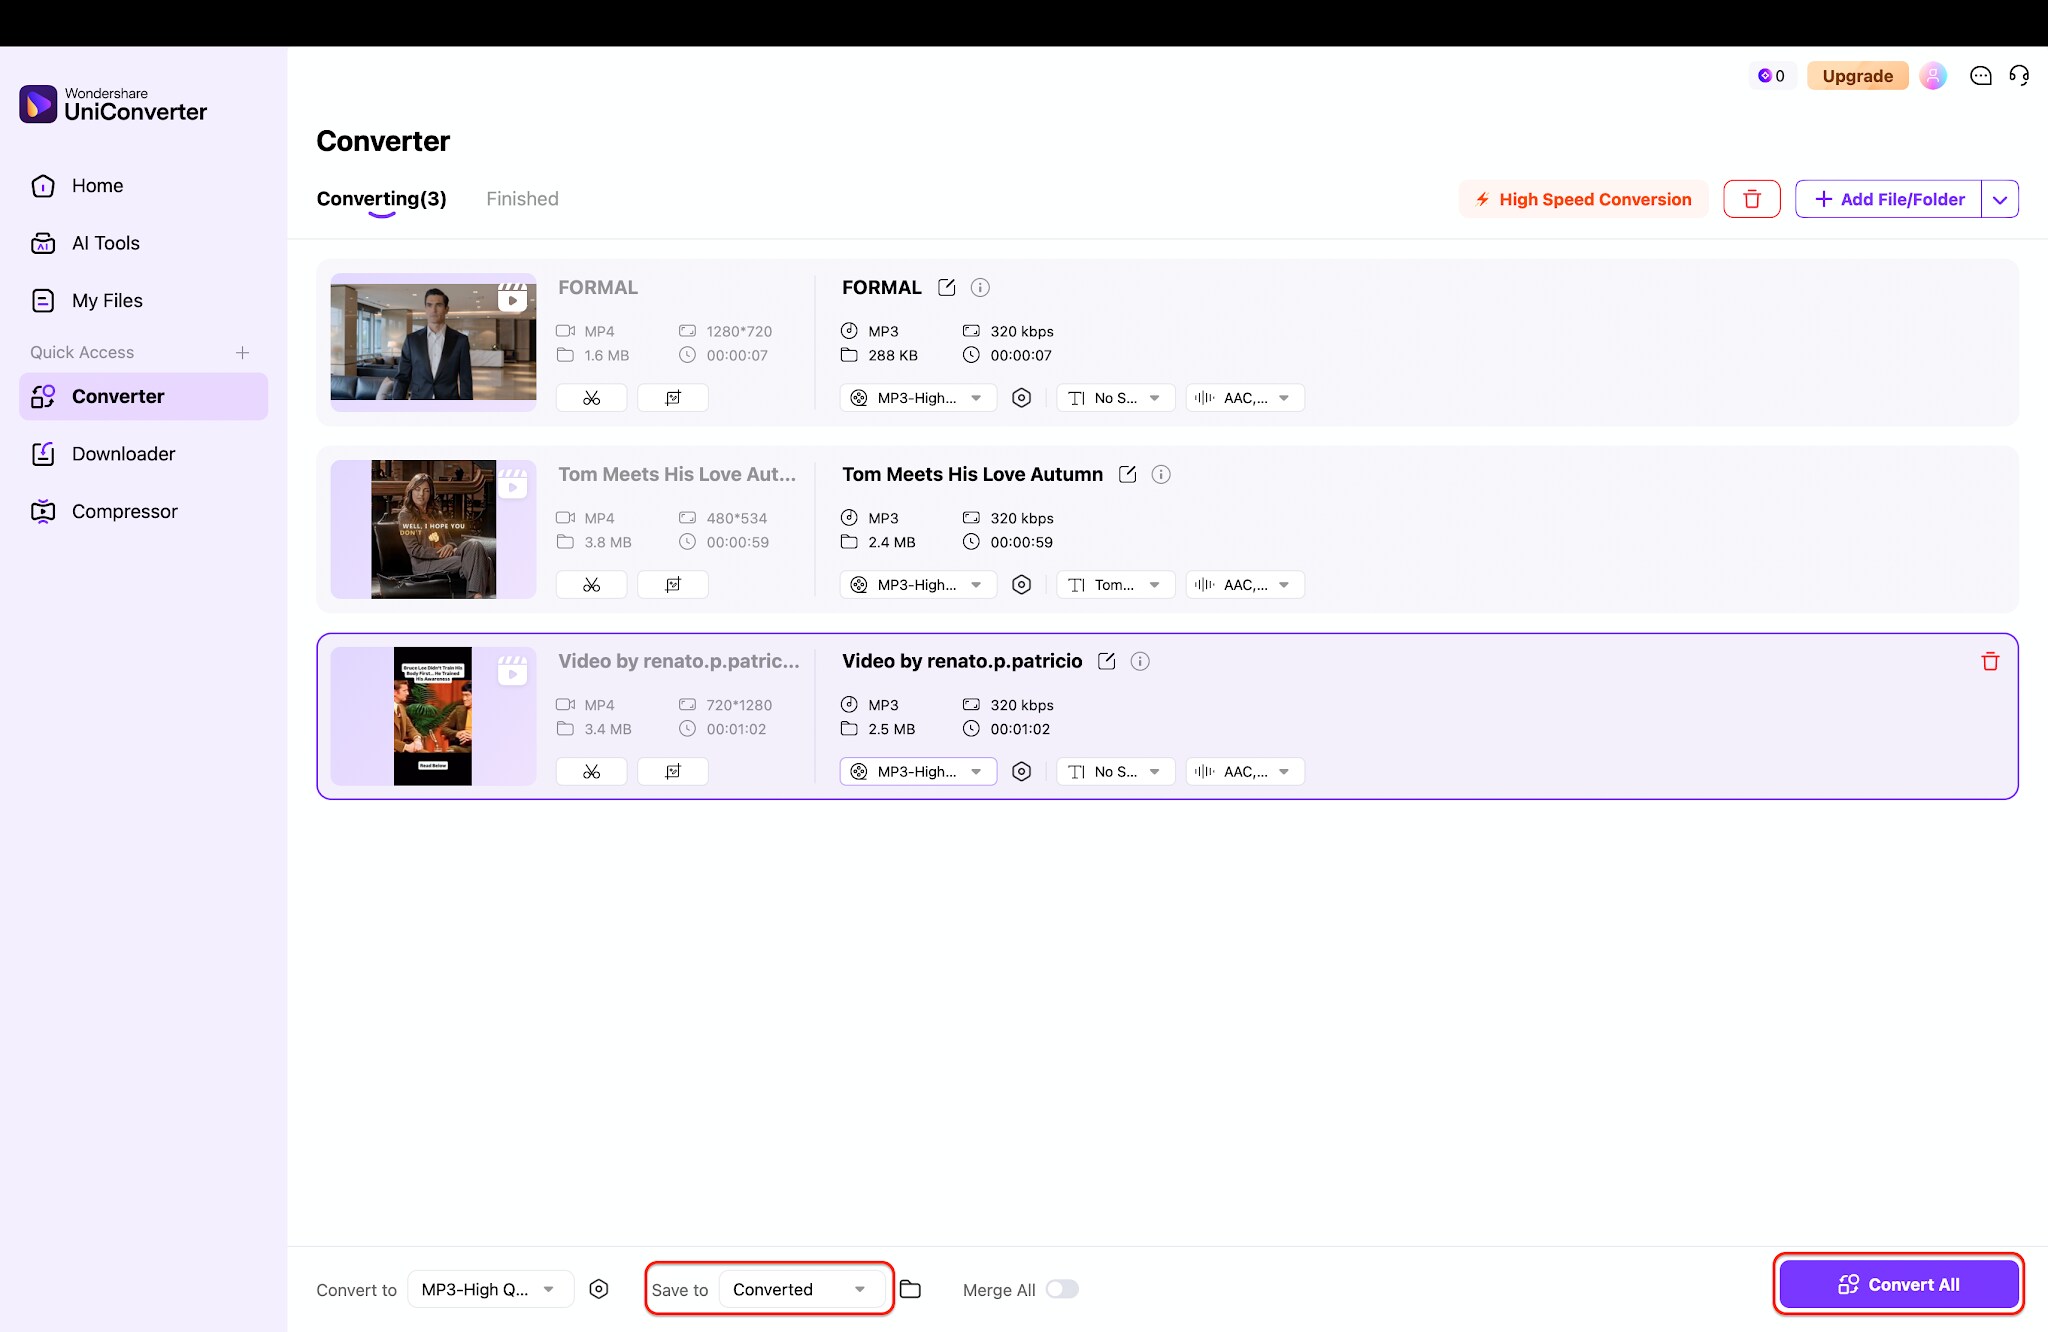Open the feedback chat bubble icon
The image size is (2048, 1332).
tap(1980, 76)
